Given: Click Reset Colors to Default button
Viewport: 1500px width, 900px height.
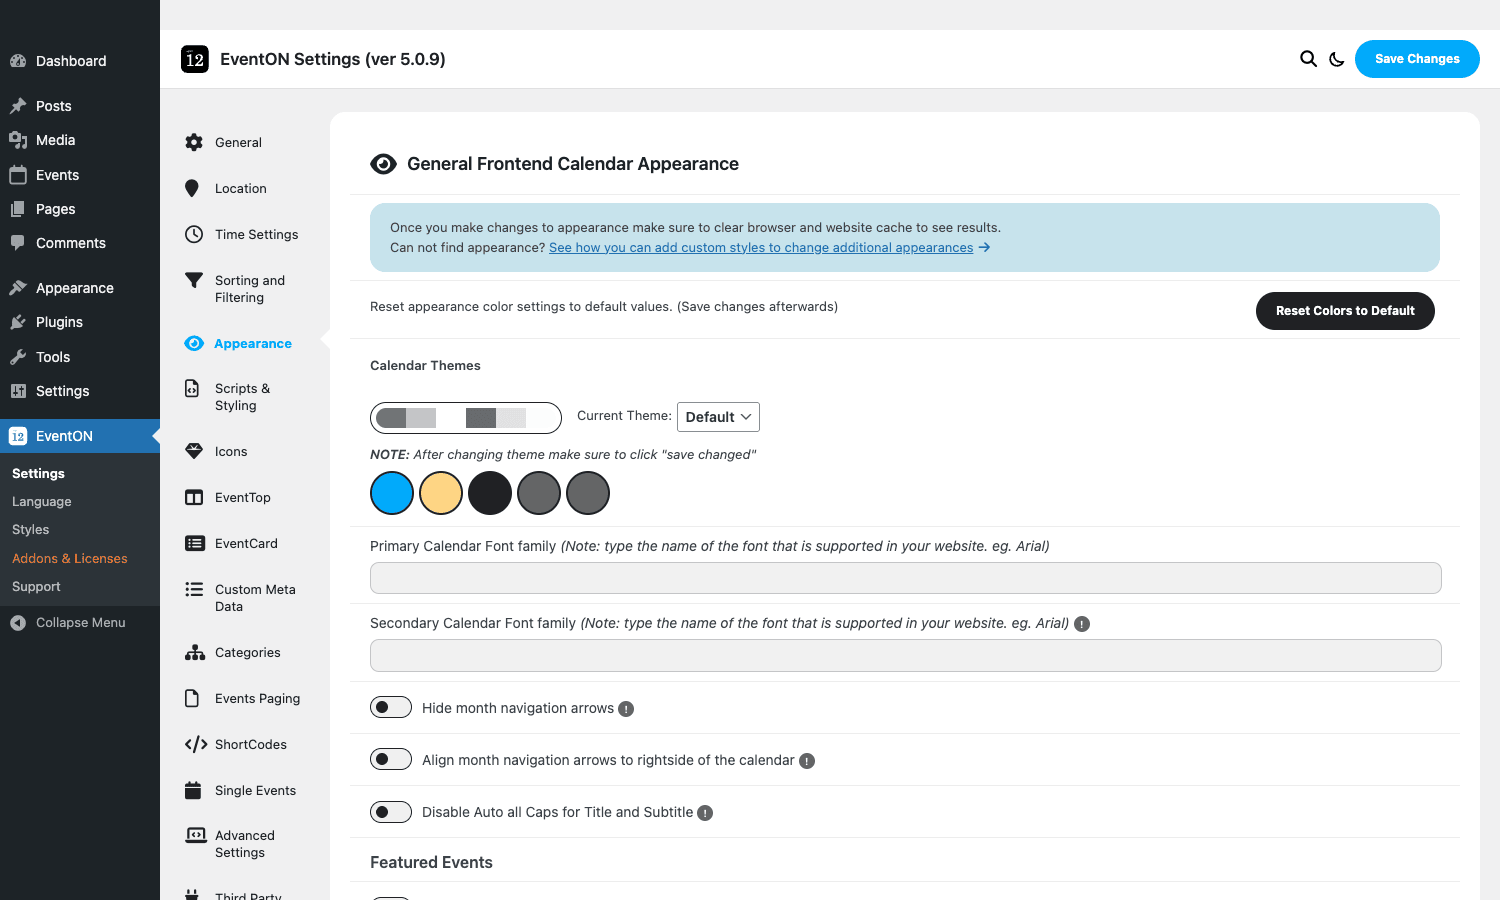Looking at the screenshot, I should click(x=1345, y=311).
